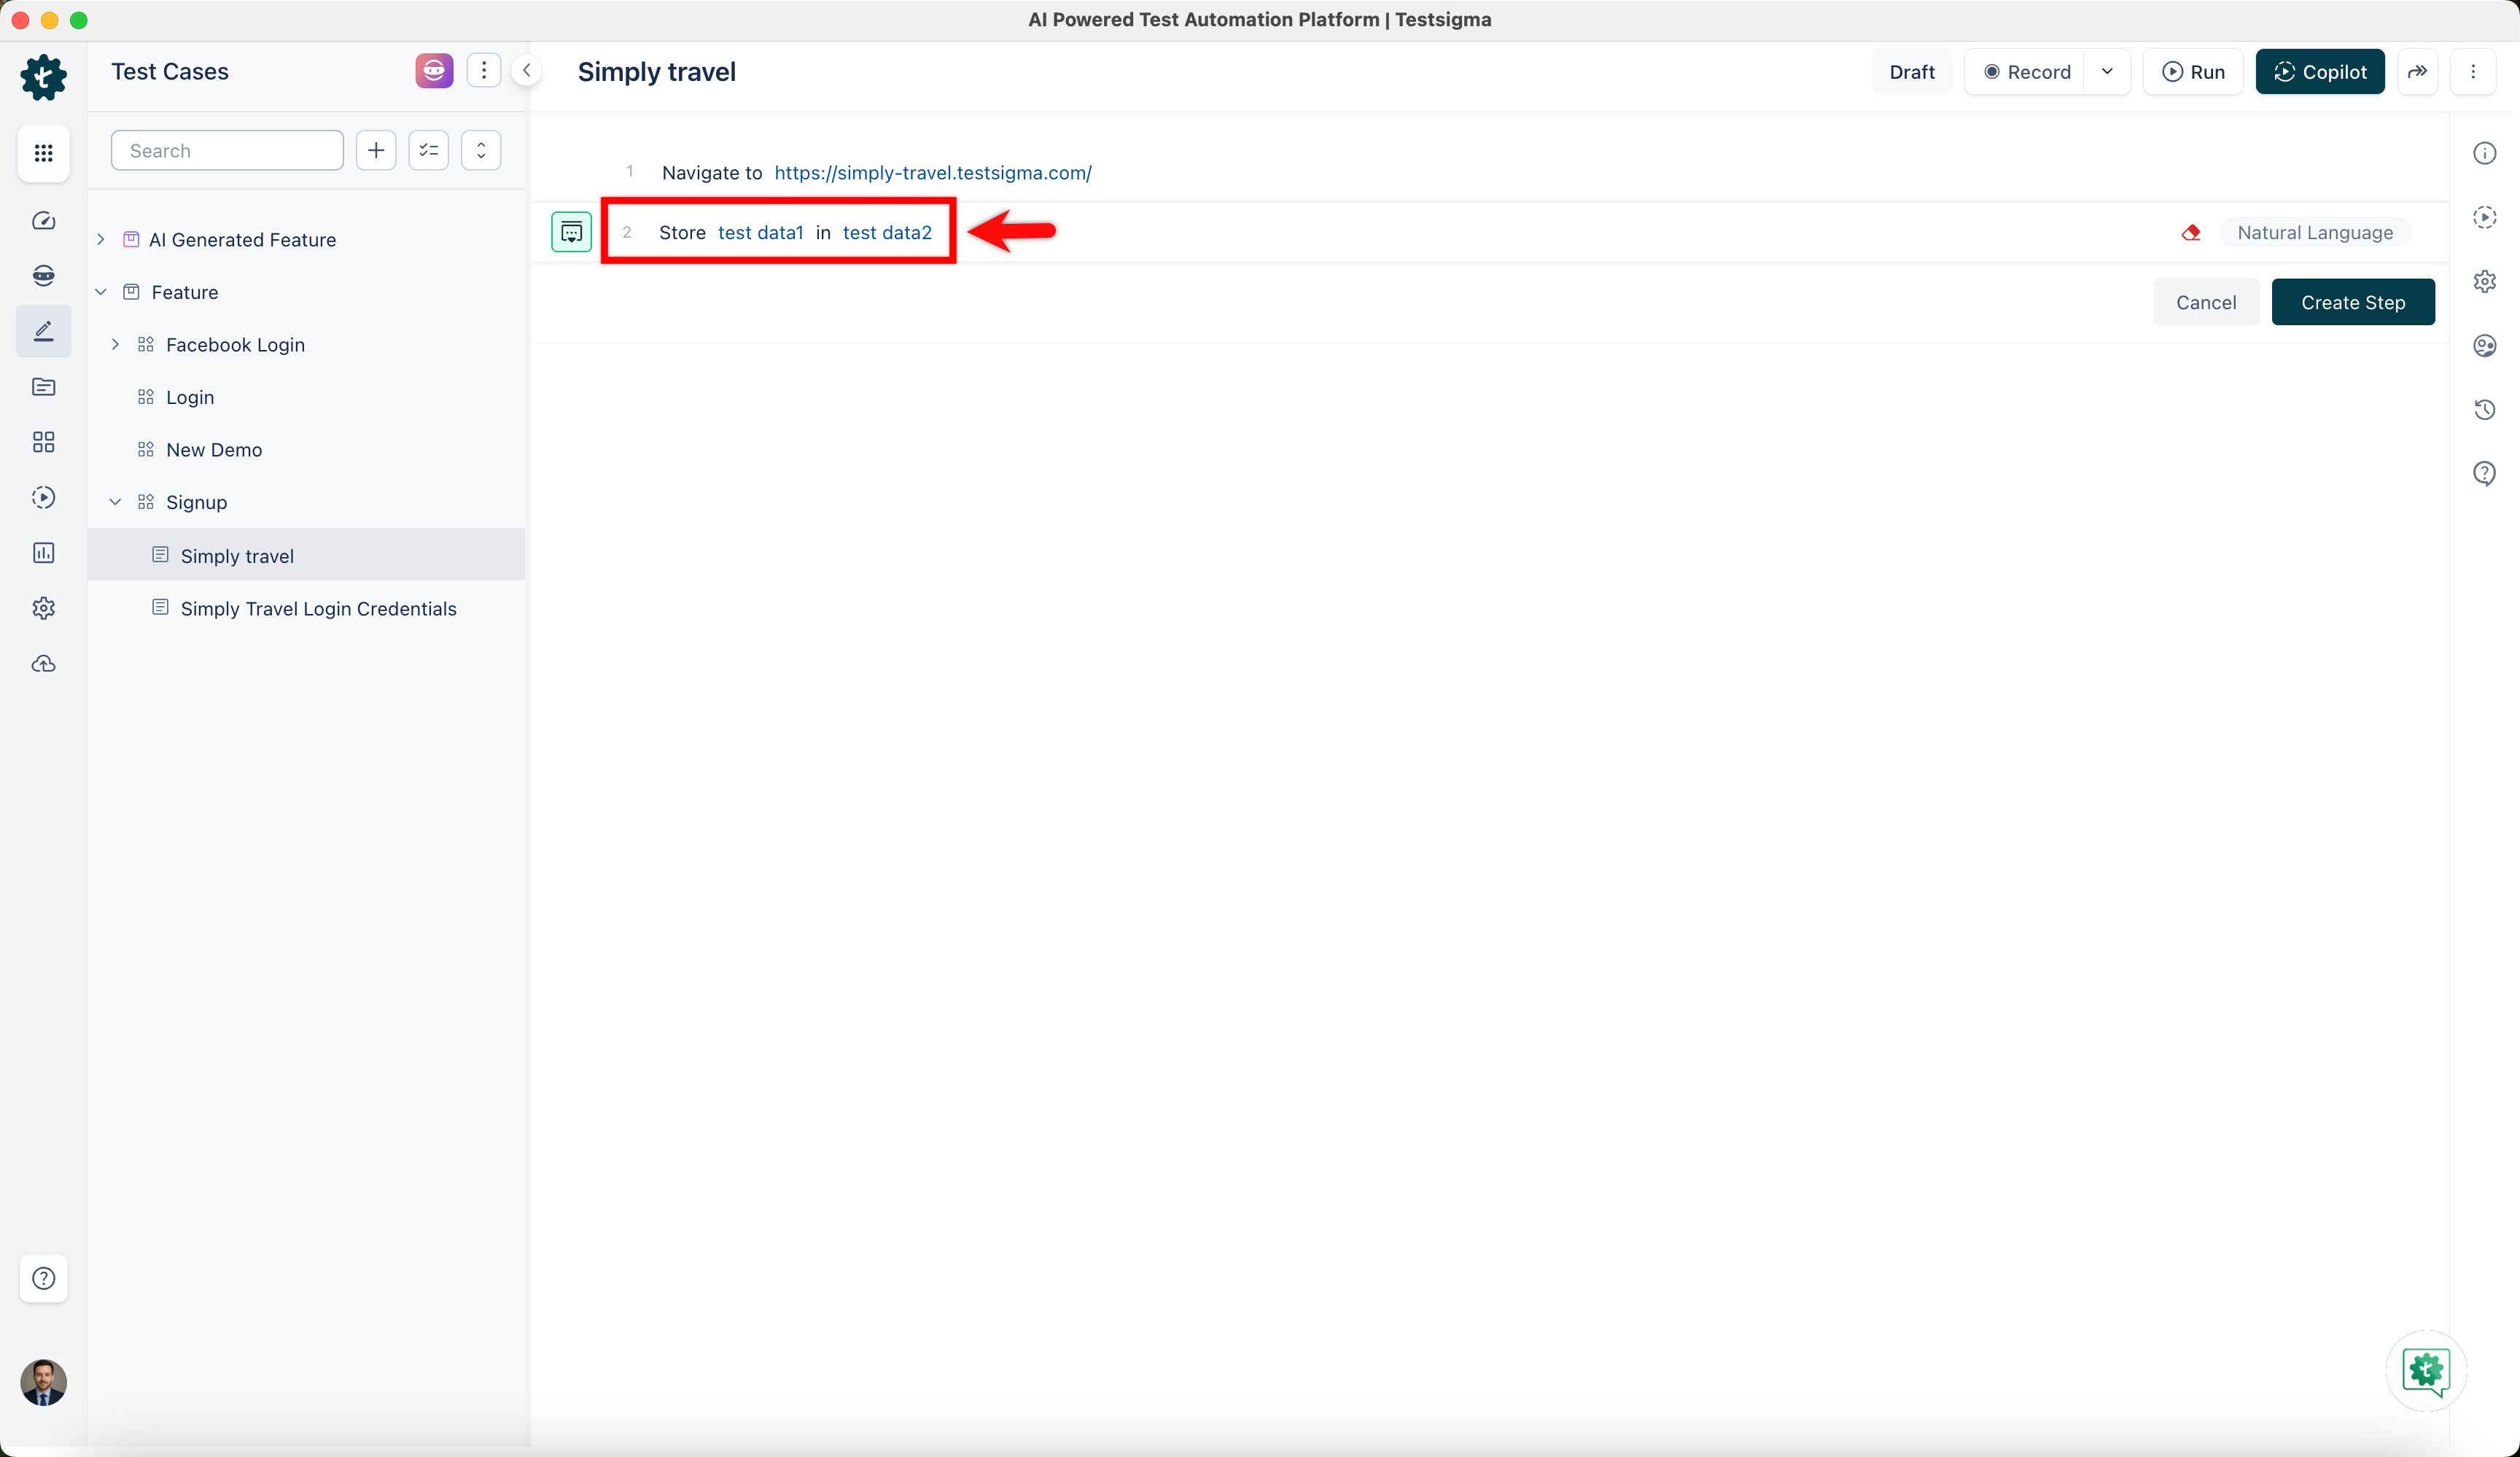The image size is (2520, 1457).
Task: Select the New Demo scenario
Action: pos(214,450)
